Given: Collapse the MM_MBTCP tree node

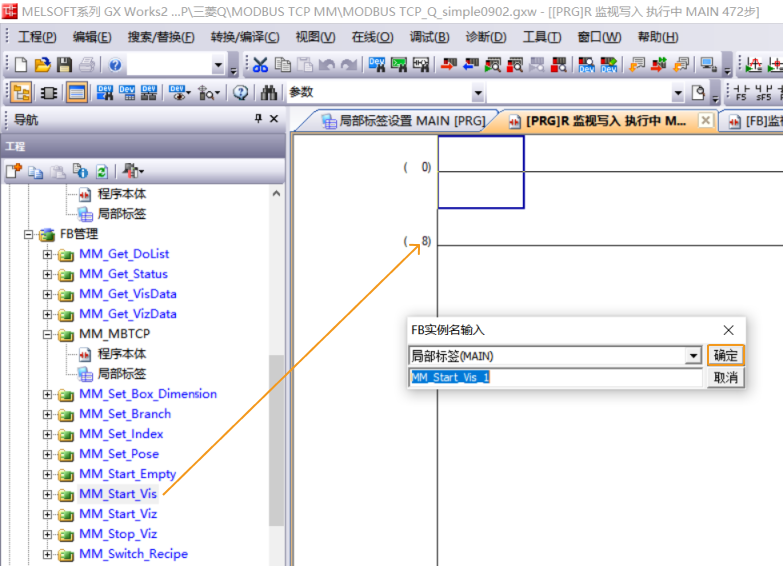Looking at the screenshot, I should [47, 334].
